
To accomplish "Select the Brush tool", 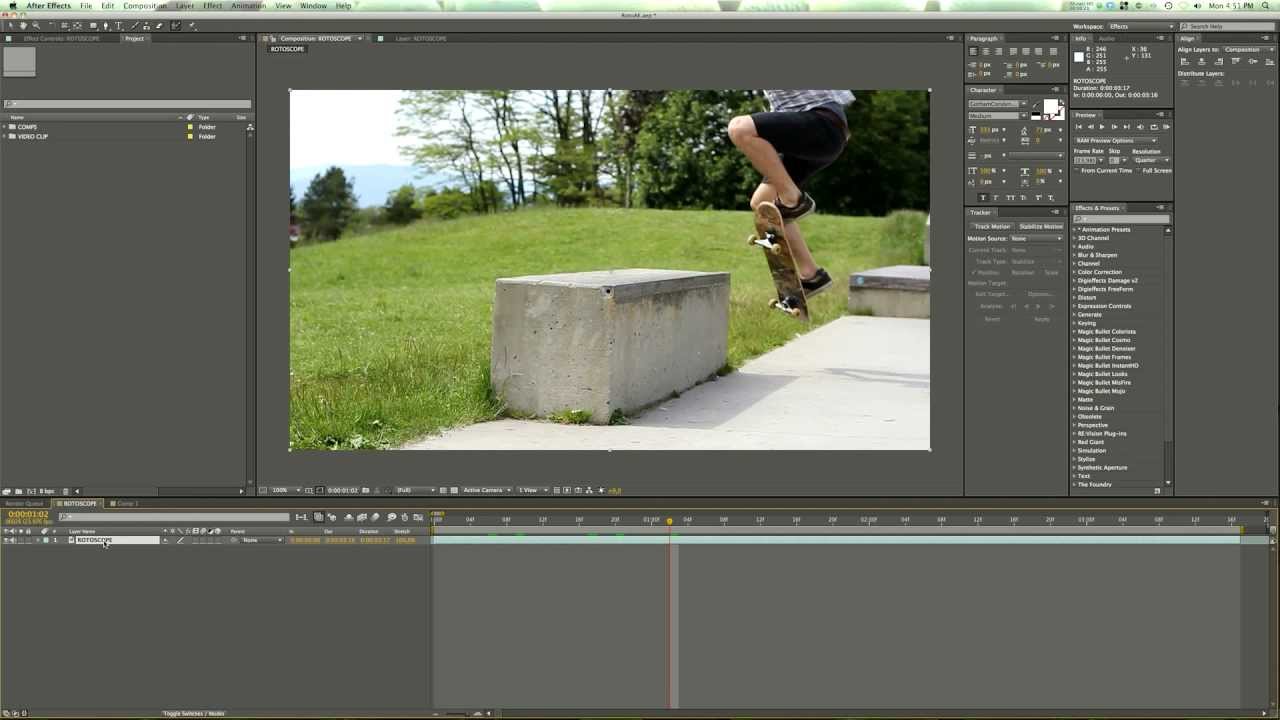I will (x=135, y=25).
